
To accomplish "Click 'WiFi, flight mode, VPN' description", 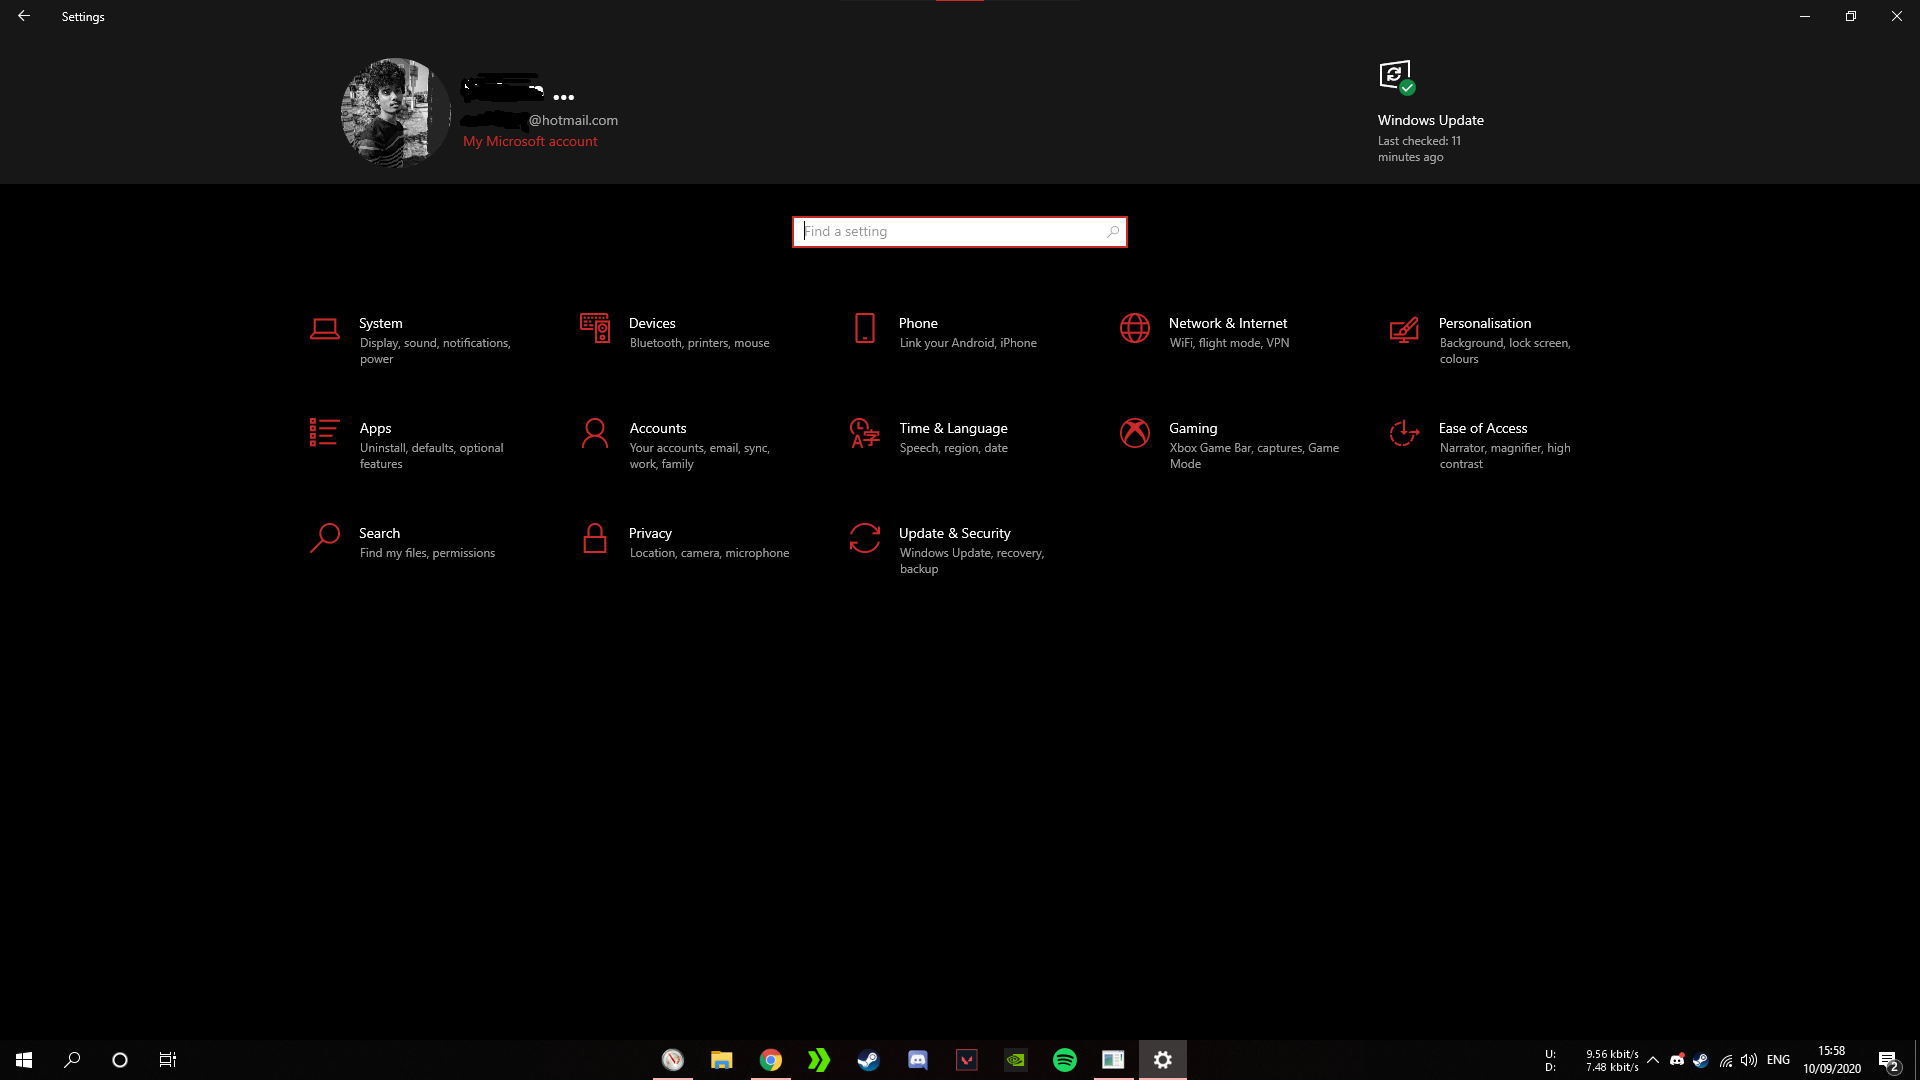I will tap(1229, 343).
